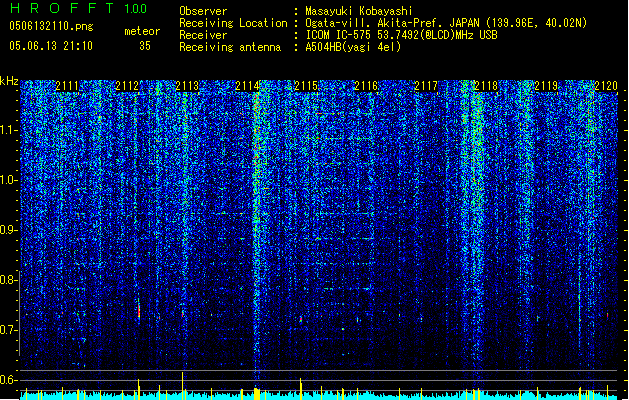Viewport: 629px width, 400px height.
Task: Click the 0.9 kHz axis tick label
Action: point(9,230)
